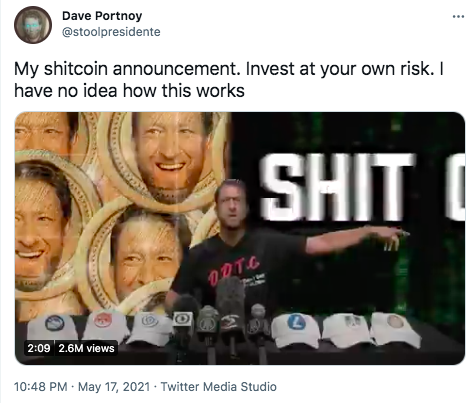Screen dimensions: 475x403
Task: Open the three-dot more options menu
Action: pyautogui.click(x=458, y=16)
